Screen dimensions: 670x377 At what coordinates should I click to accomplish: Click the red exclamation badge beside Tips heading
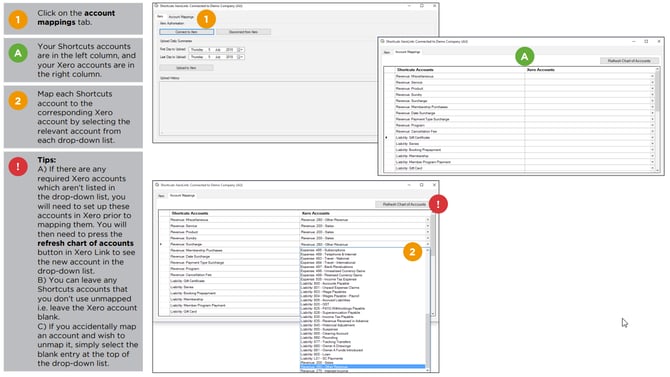click(18, 167)
